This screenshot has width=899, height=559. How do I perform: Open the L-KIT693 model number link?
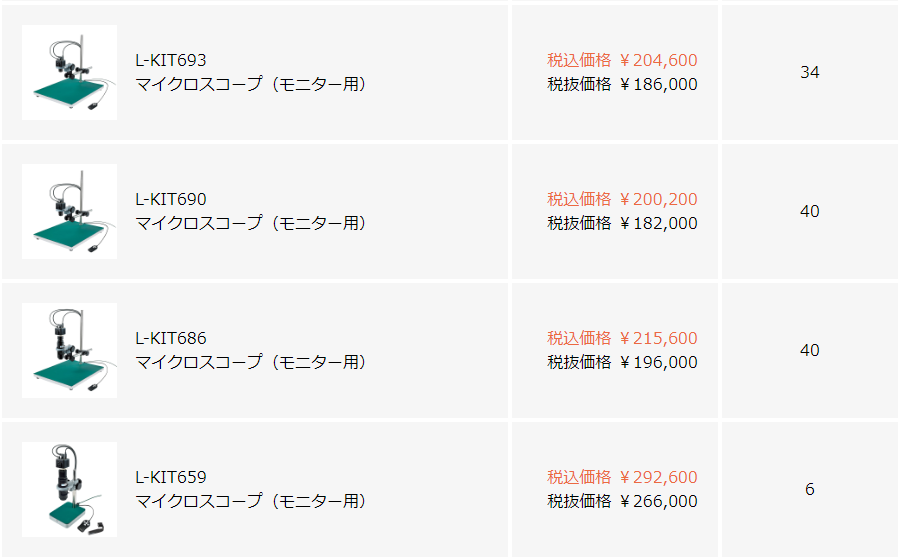[171, 60]
